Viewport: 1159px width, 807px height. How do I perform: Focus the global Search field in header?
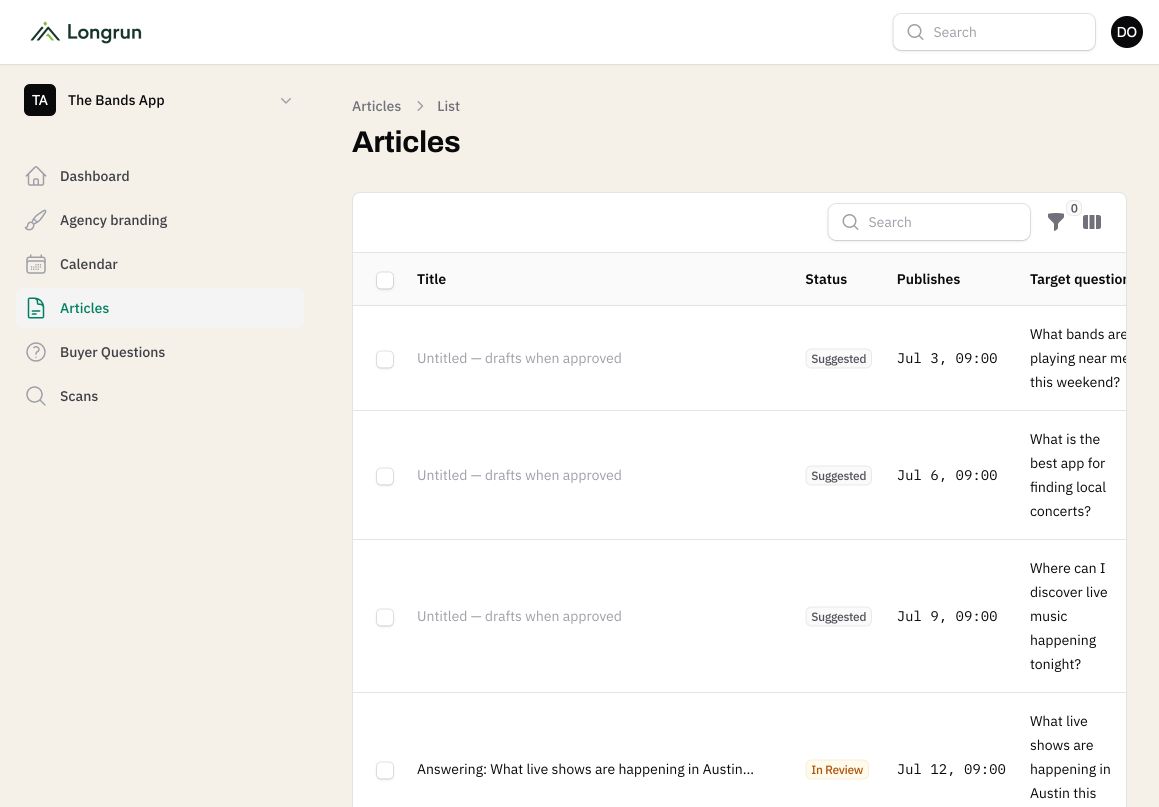coord(993,32)
